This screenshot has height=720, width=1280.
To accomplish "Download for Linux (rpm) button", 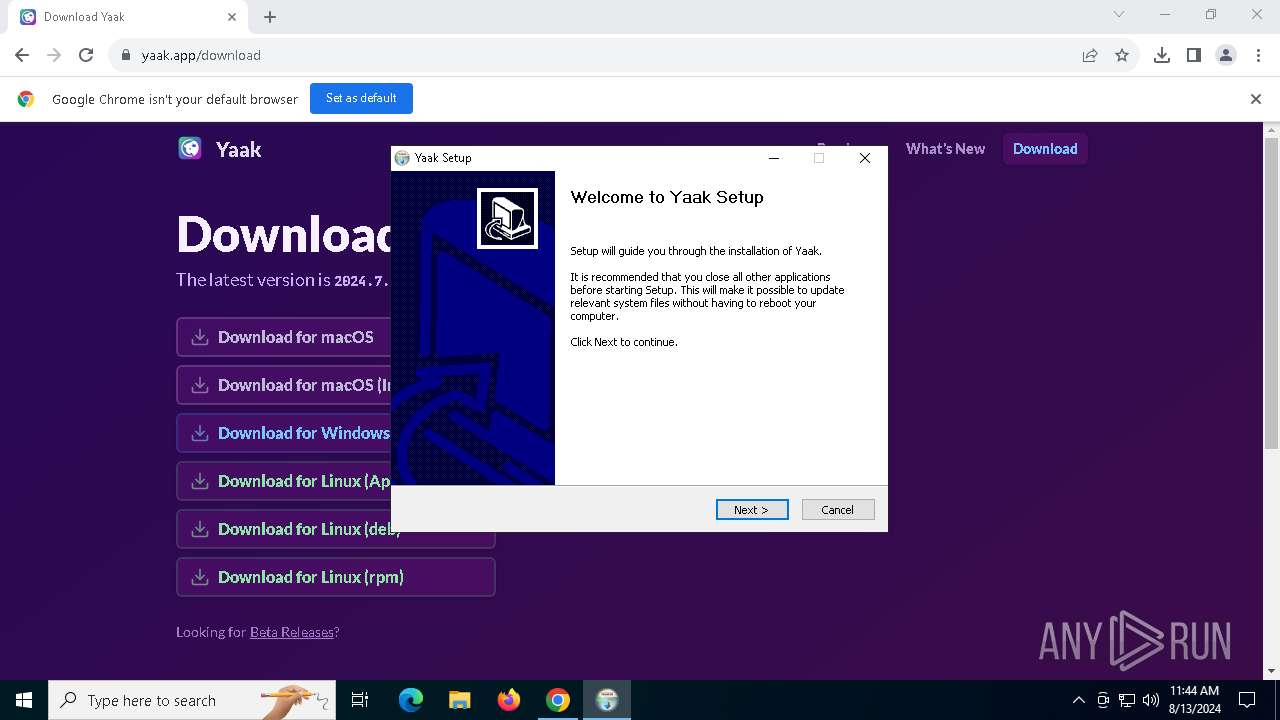I will (x=336, y=577).
